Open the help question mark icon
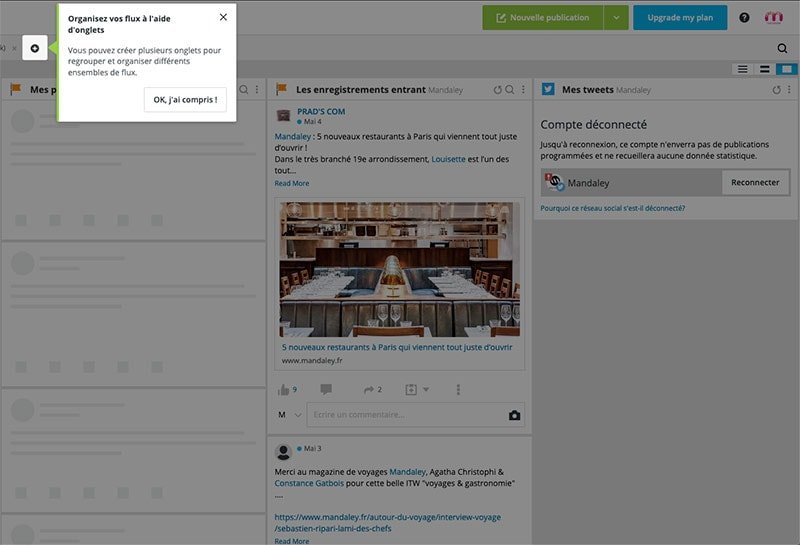Viewport: 800px width, 545px height. 744,17
